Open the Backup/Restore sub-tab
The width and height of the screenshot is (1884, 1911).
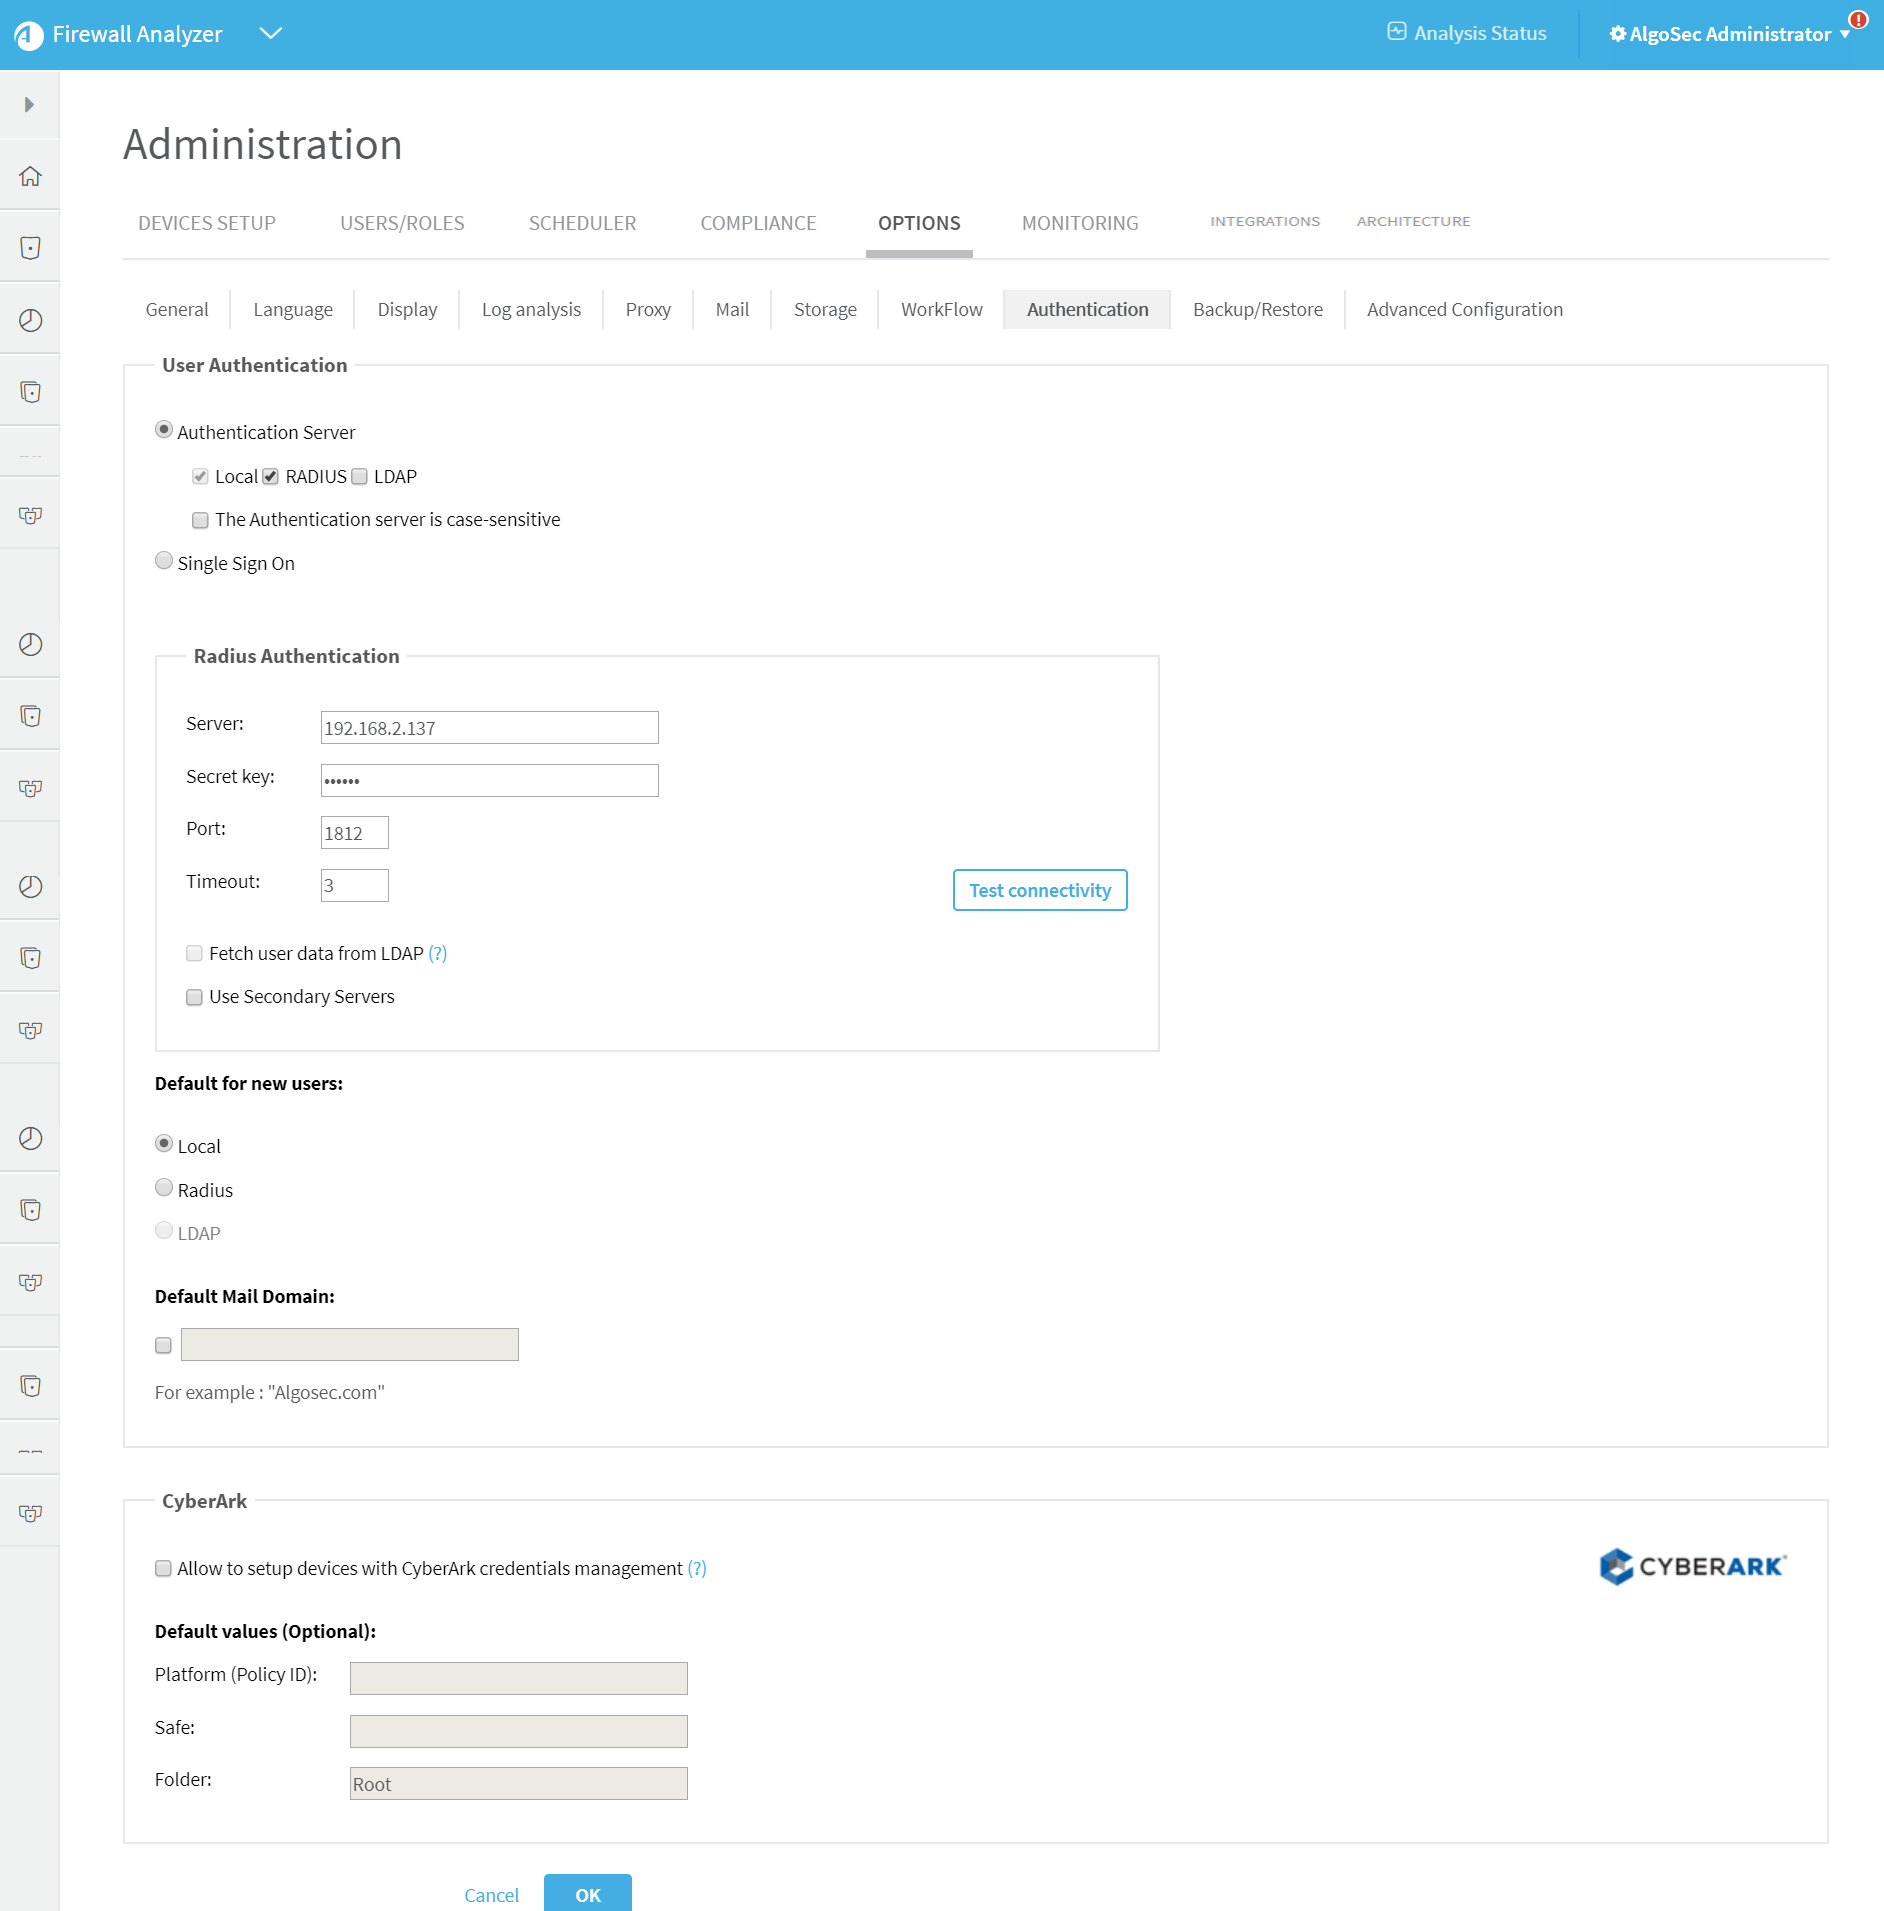(1257, 309)
